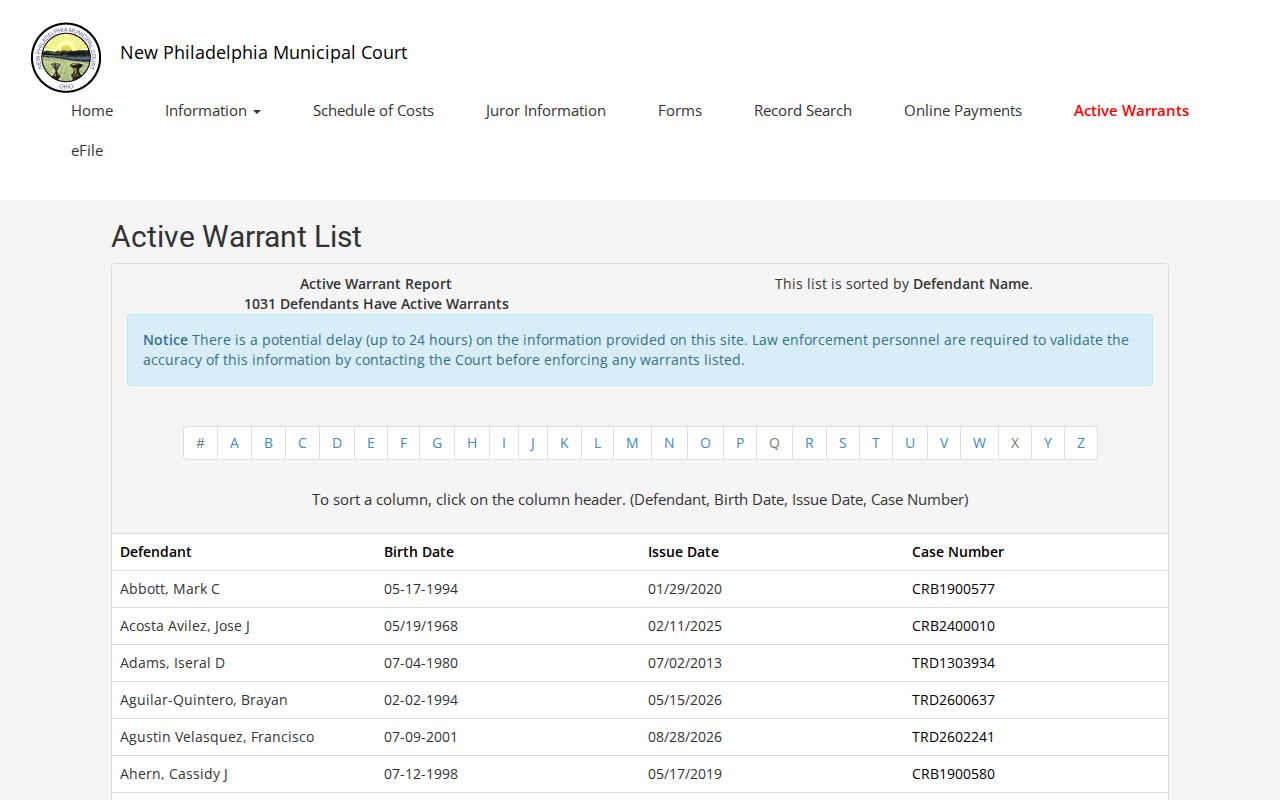The height and width of the screenshot is (800, 1280).
Task: Click defendant Aguilar-Quintero, Brayan
Action: [204, 700]
